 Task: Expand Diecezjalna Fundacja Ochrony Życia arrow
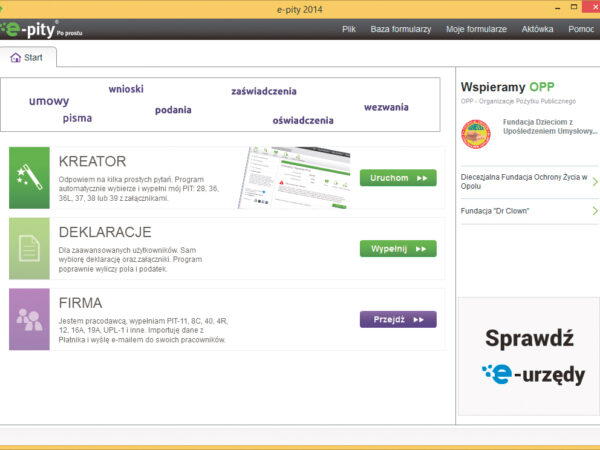pos(594,182)
